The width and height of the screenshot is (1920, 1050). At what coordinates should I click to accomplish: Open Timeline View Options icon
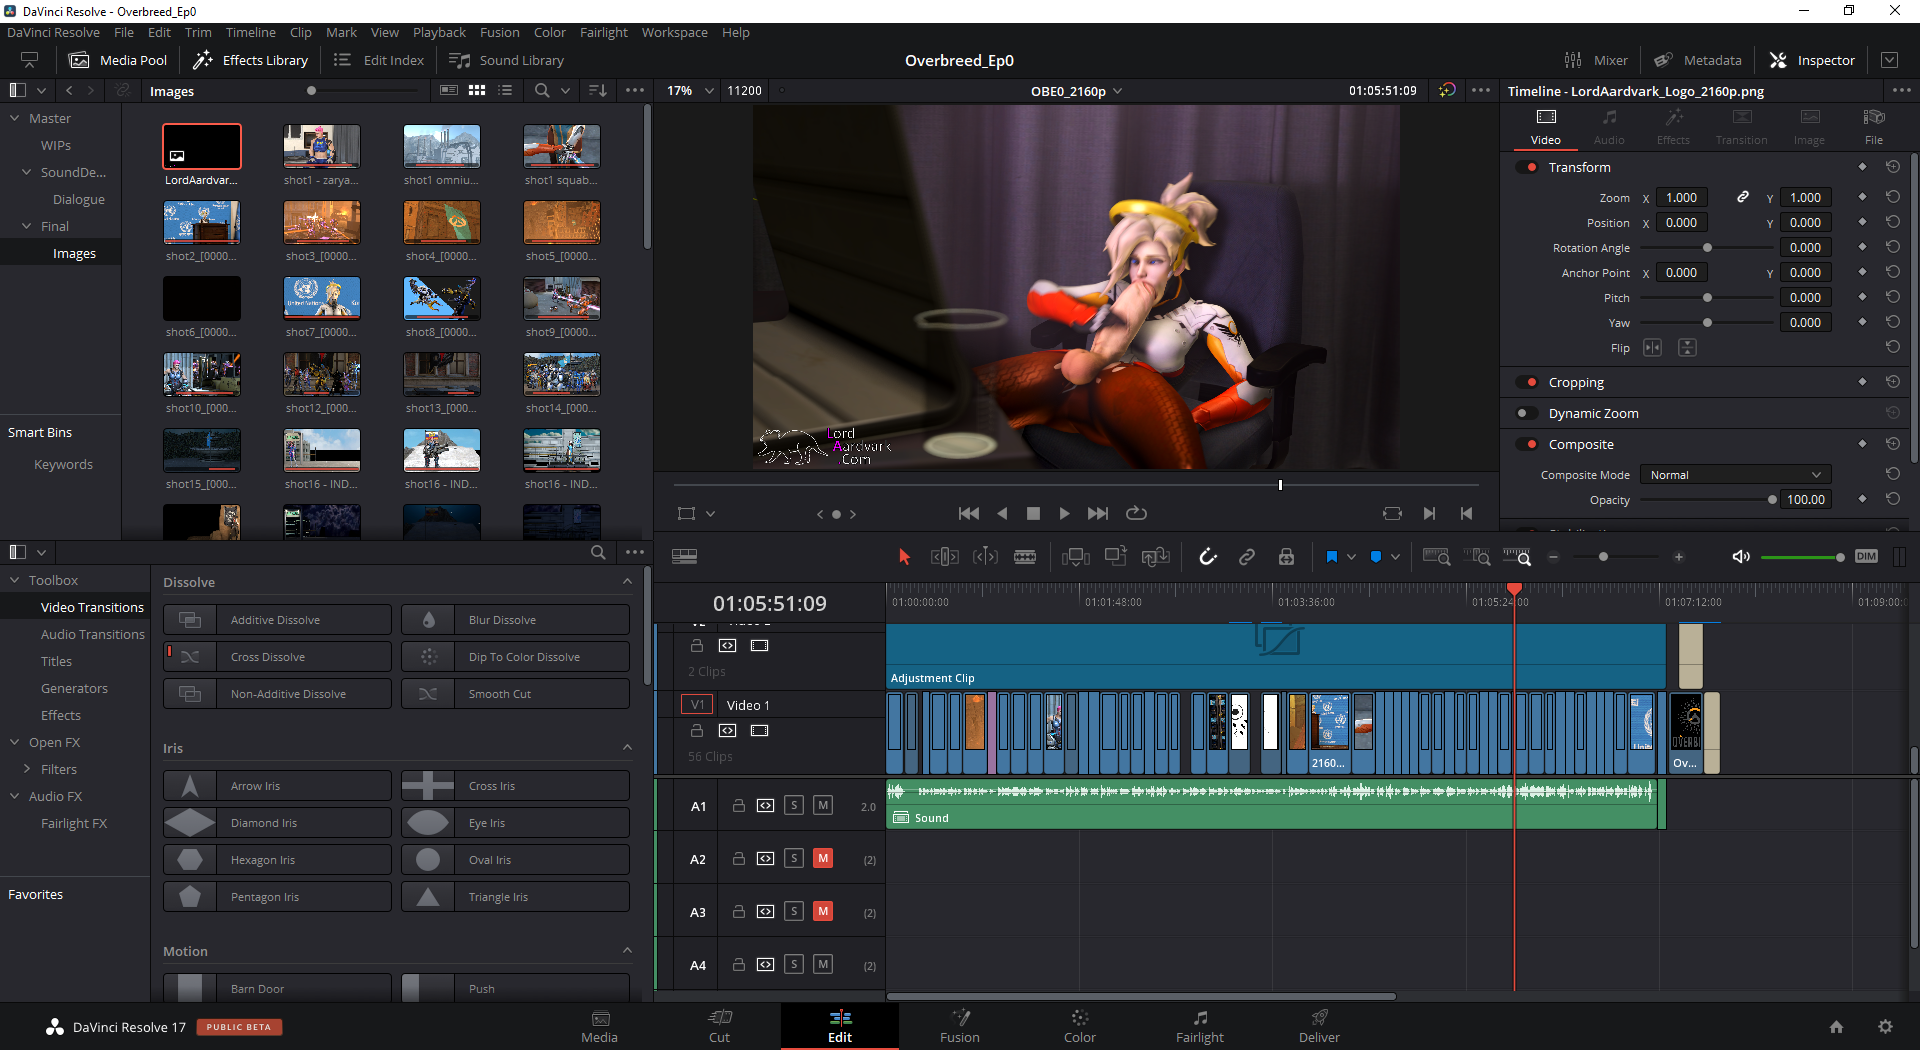(685, 557)
